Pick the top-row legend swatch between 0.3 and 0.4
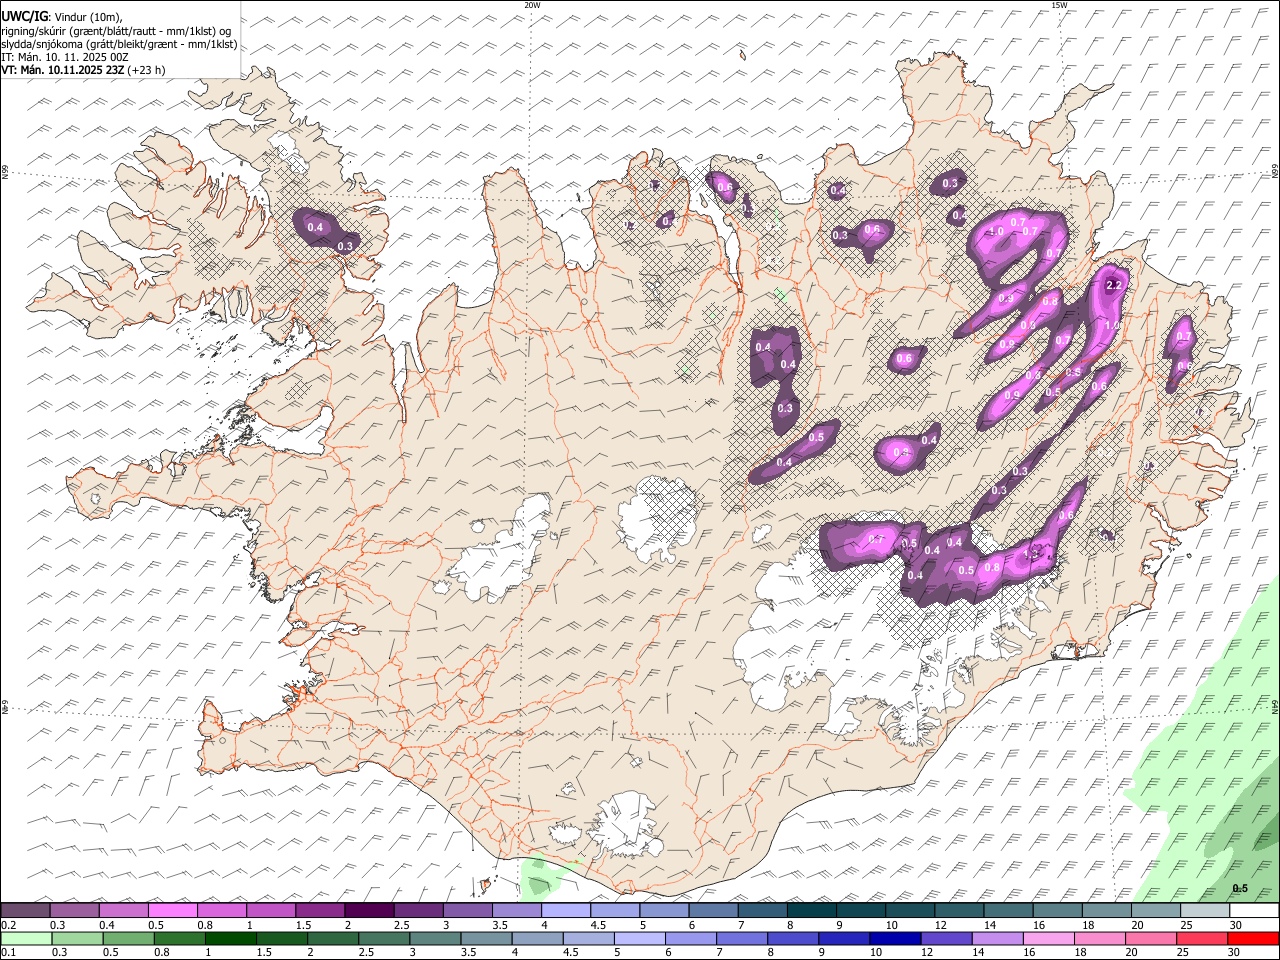1280x960 pixels. pos(74,910)
